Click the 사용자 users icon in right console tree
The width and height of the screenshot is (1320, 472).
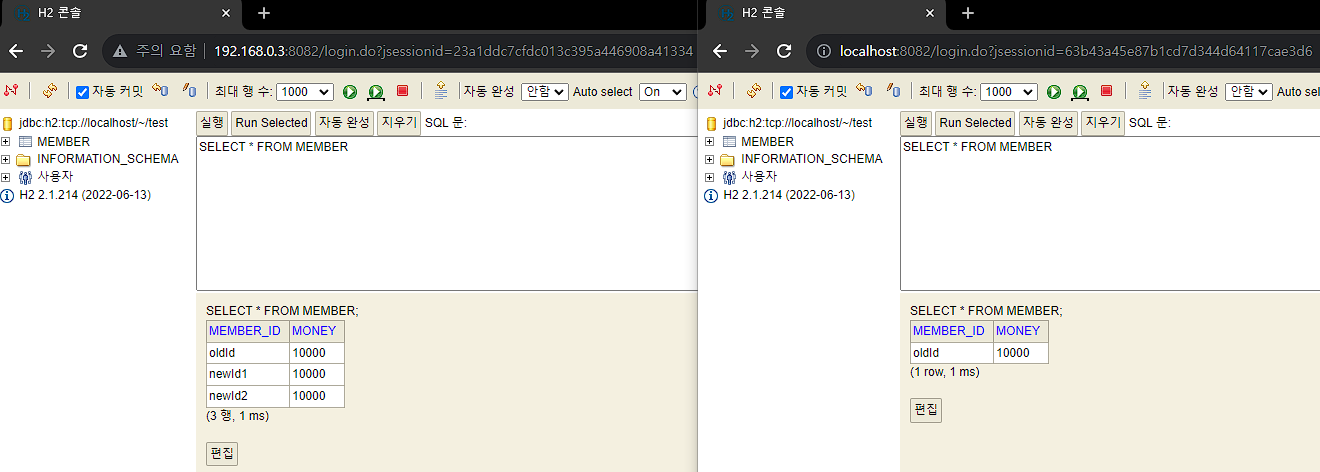click(729, 177)
